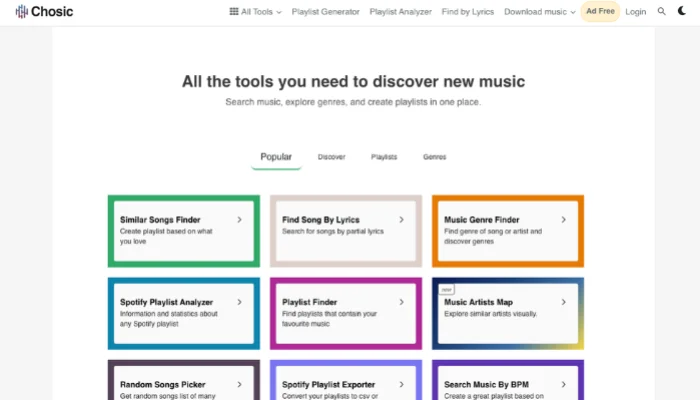The height and width of the screenshot is (400, 700).
Task: Open Music Genre Finder title
Action: [x=482, y=220]
